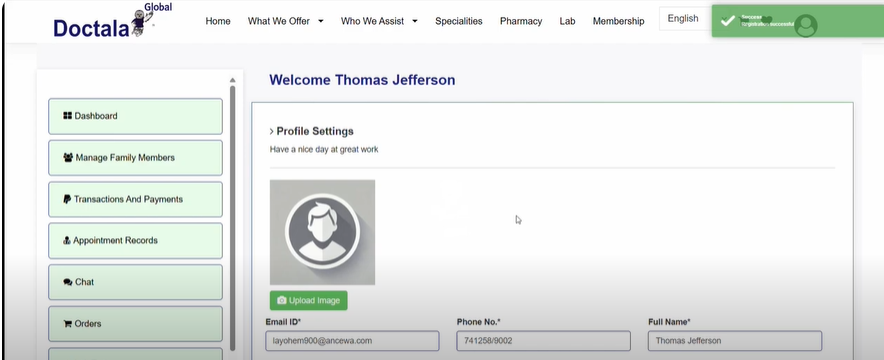Open Manage Family Members section
The image size is (884, 360).
click(135, 158)
